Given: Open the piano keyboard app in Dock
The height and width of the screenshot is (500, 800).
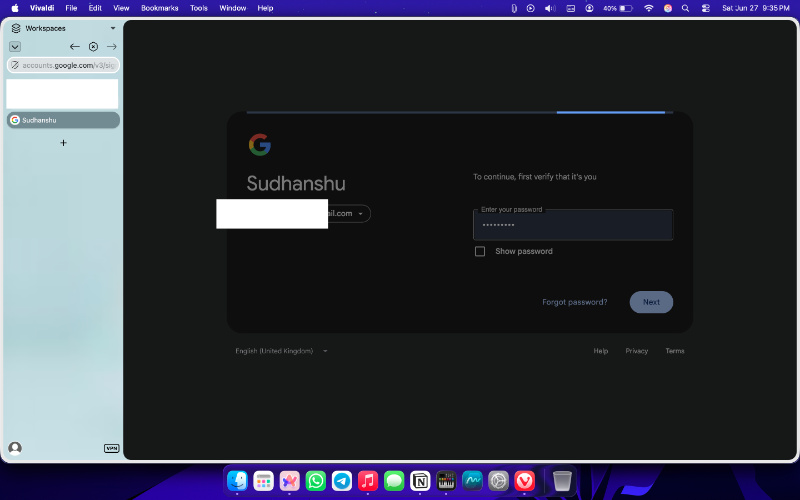Looking at the screenshot, I should coord(446,481).
